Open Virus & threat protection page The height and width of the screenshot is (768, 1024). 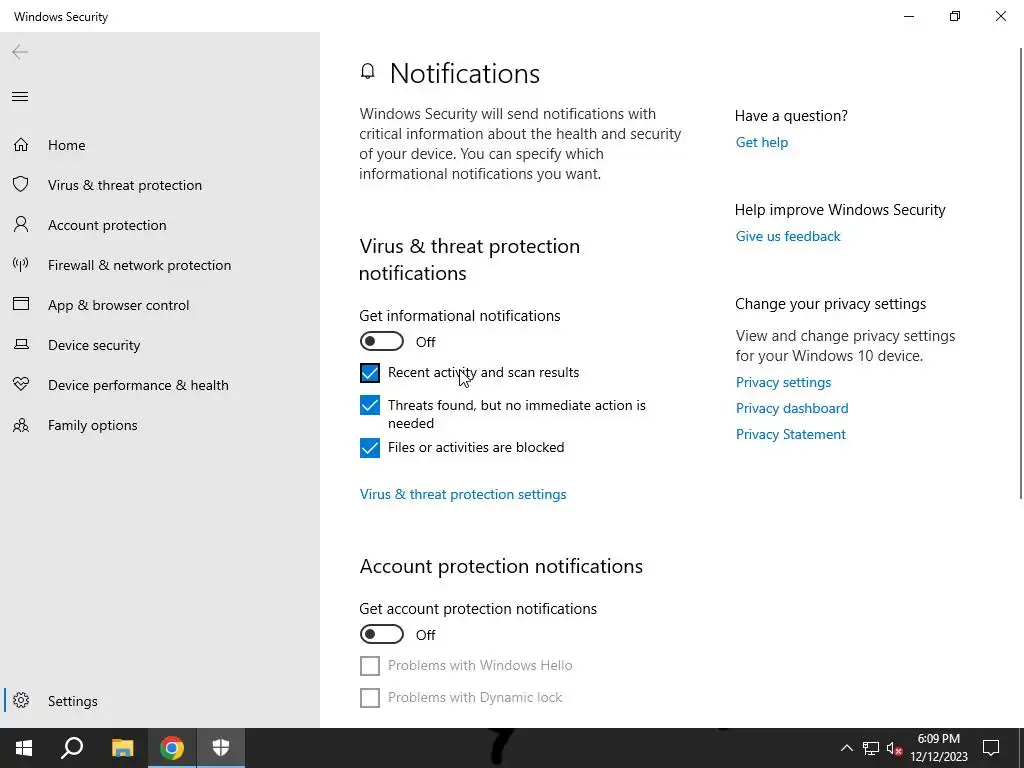pyautogui.click(x=160, y=185)
